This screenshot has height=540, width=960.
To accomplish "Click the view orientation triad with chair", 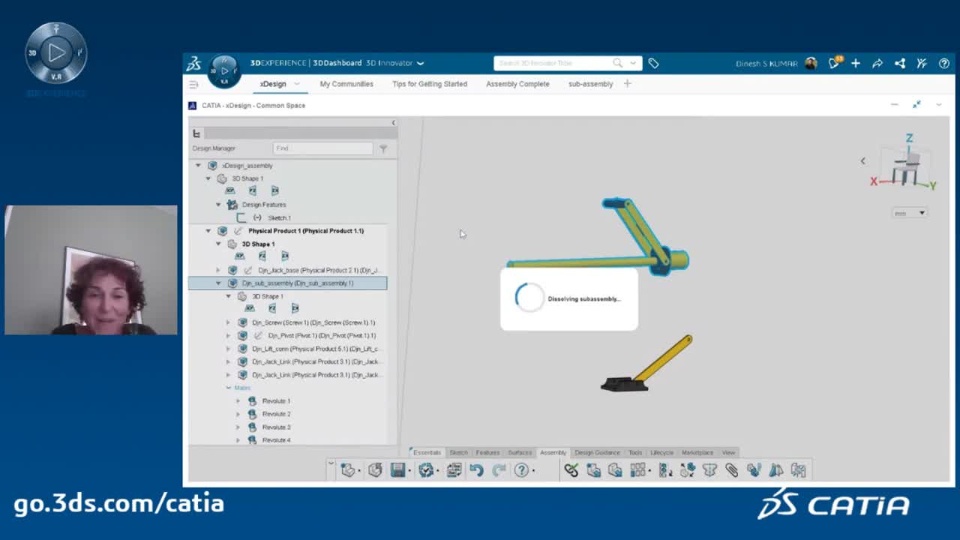I will (x=904, y=162).
